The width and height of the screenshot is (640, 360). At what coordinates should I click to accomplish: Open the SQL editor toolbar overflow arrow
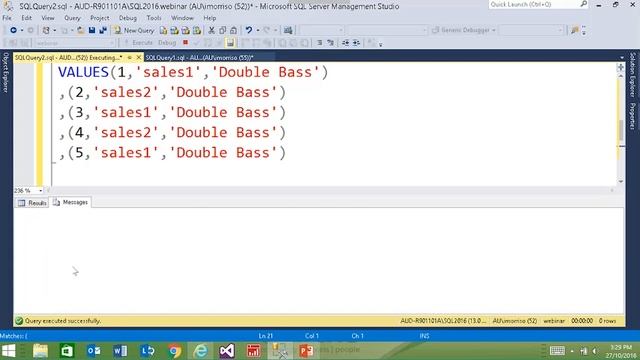[x=380, y=44]
